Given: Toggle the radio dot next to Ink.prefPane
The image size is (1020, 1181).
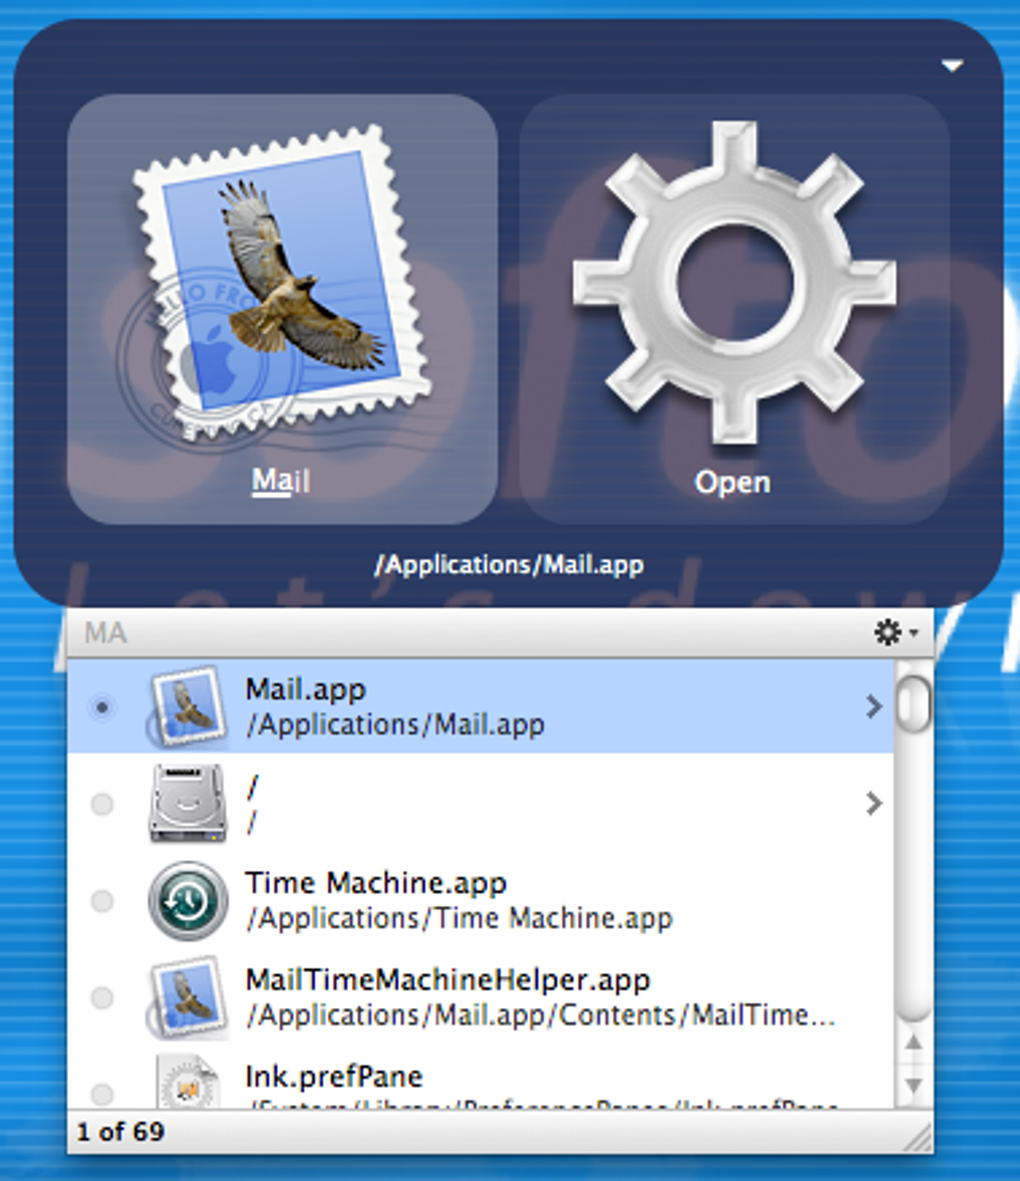Looking at the screenshot, I should tap(102, 1093).
